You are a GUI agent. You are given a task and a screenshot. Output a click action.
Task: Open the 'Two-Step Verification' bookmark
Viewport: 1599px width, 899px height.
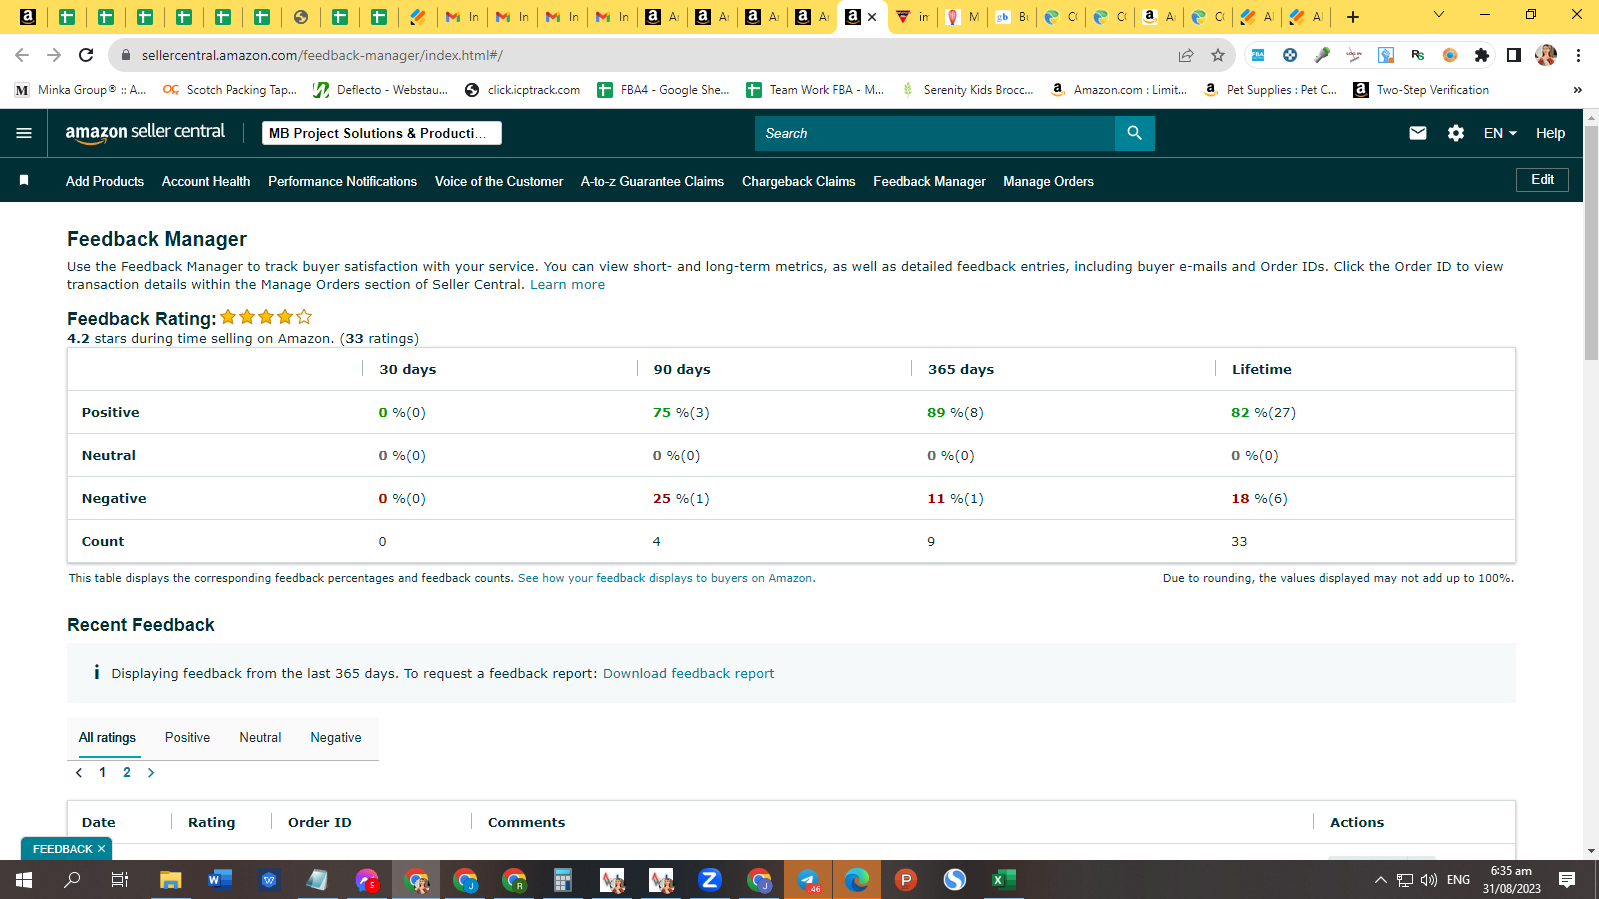pos(1421,90)
